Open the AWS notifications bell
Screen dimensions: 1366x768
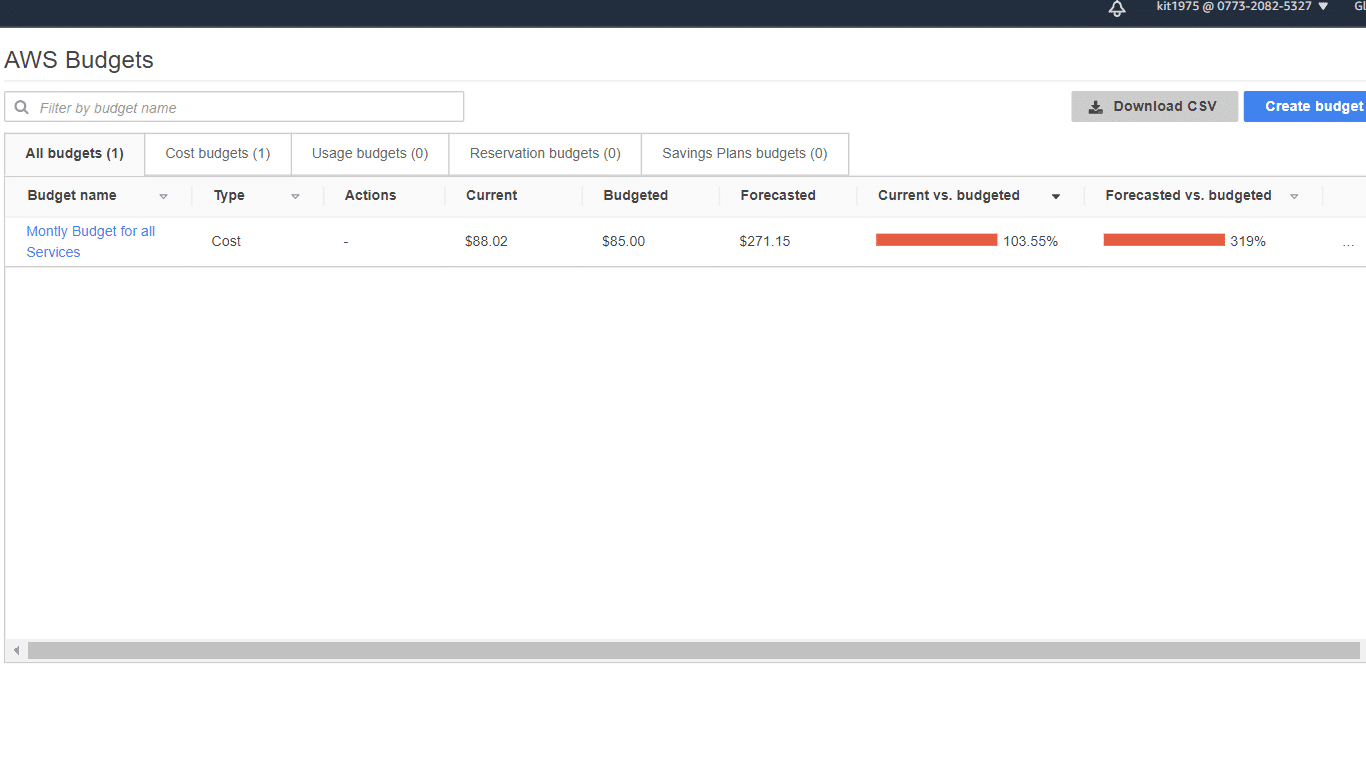pyautogui.click(x=1117, y=9)
